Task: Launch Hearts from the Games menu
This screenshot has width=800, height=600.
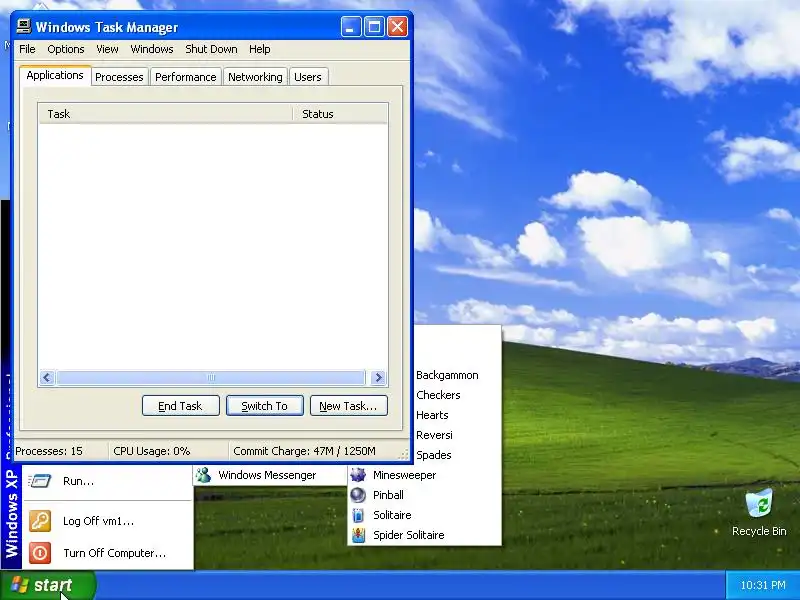Action: [432, 415]
